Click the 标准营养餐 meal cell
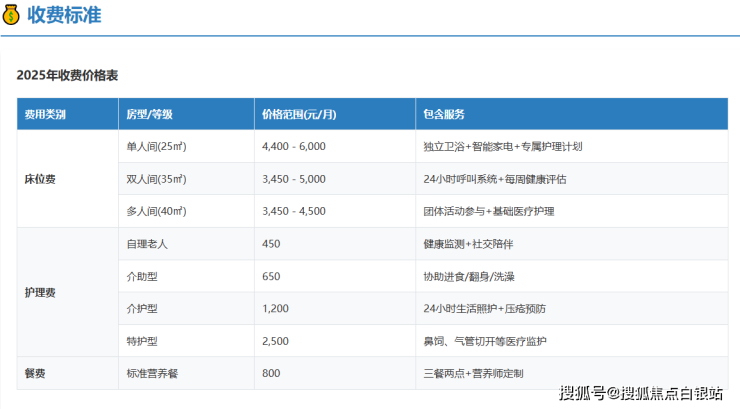This screenshot has height=409, width=740. click(x=151, y=373)
